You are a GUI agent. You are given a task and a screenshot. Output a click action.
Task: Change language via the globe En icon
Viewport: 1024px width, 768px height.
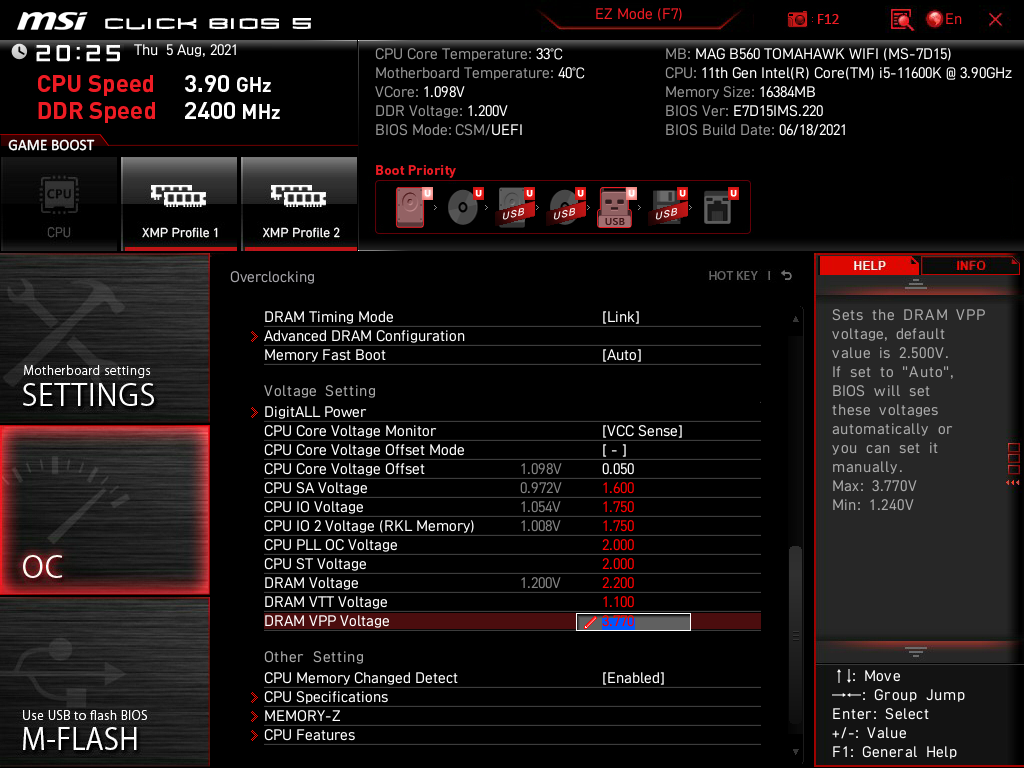point(944,20)
